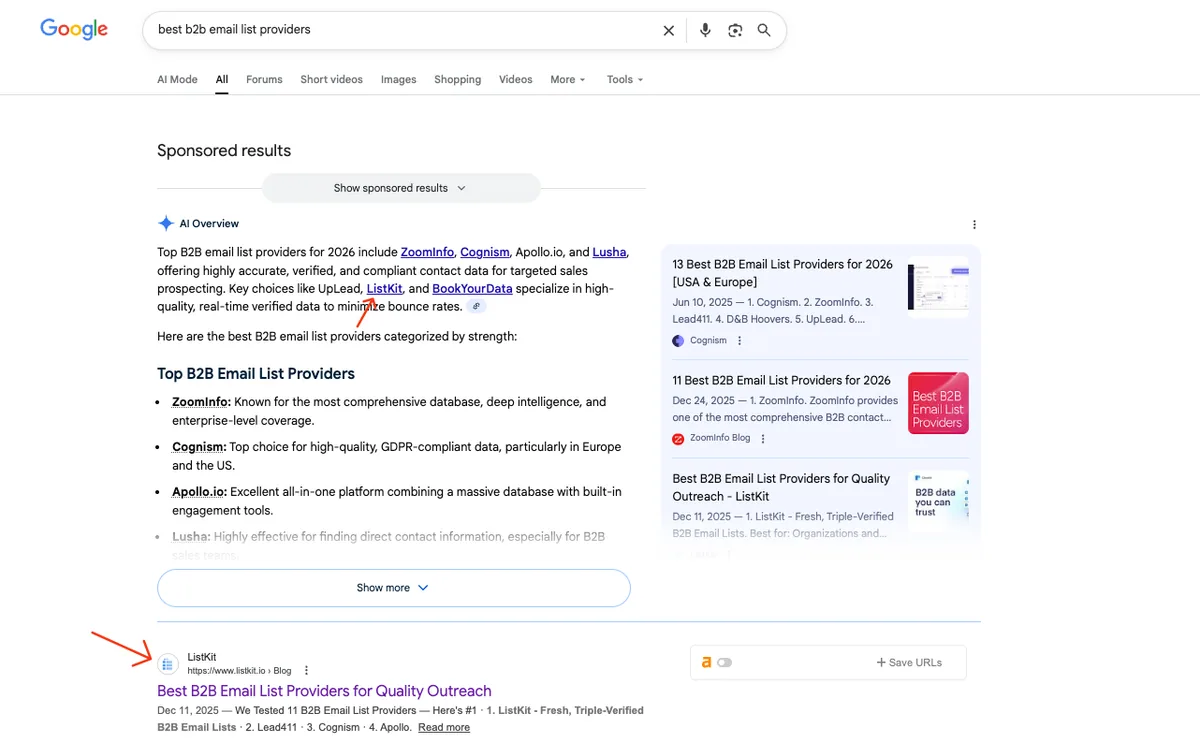
Task: Expand Show sponsored results
Action: coord(401,188)
